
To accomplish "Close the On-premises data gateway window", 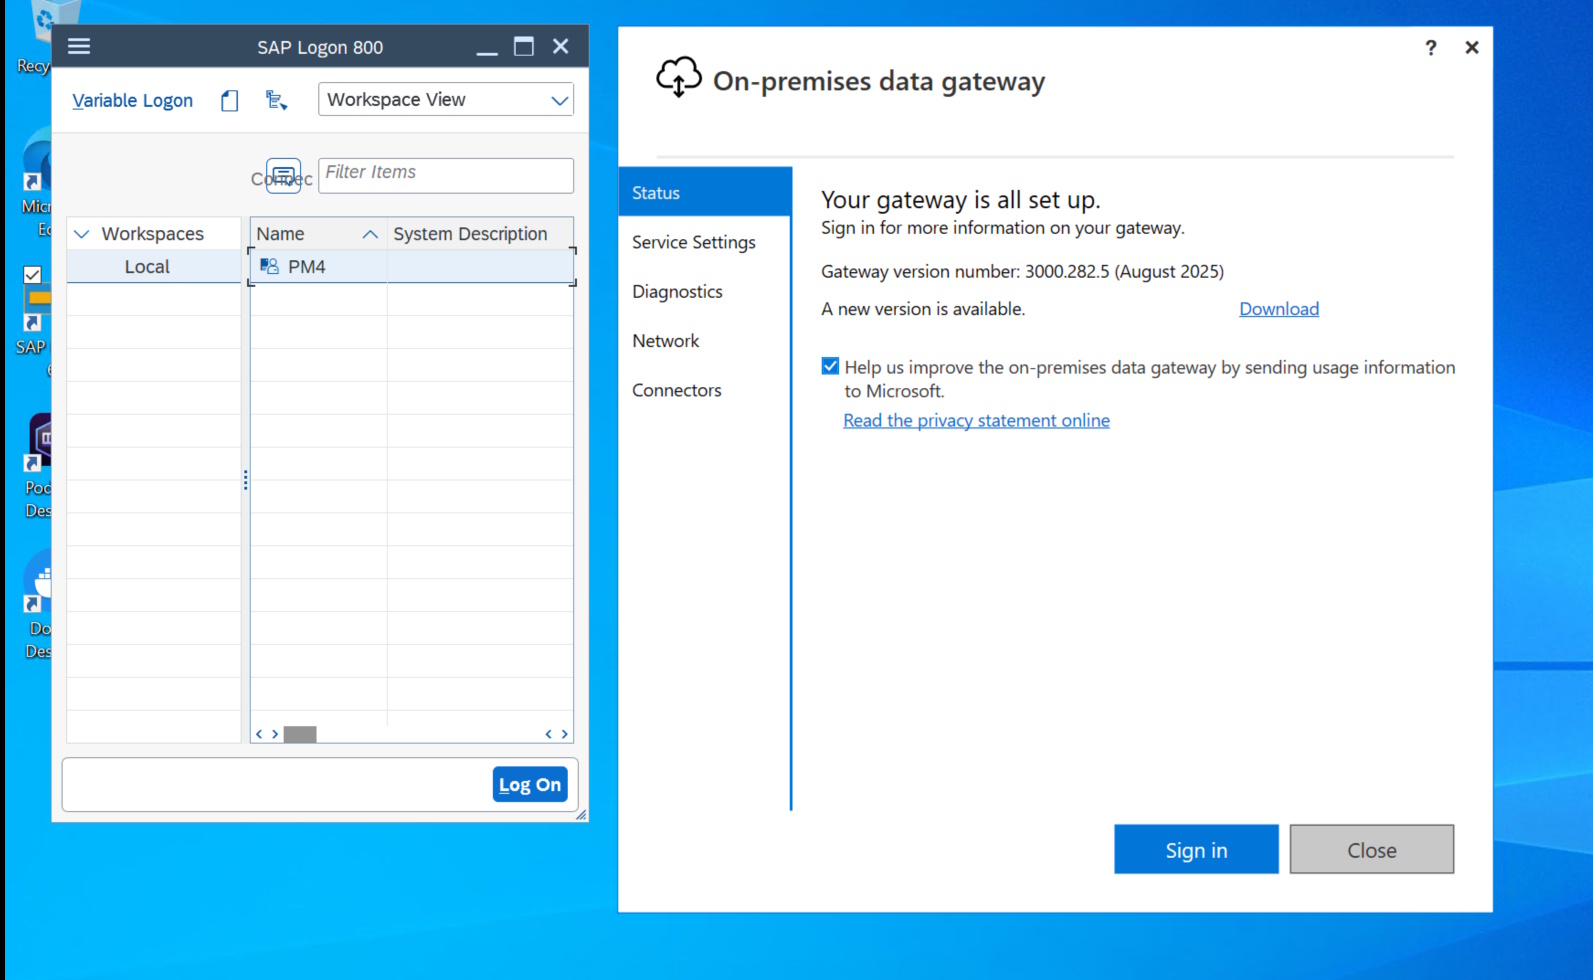I will point(1472,47).
